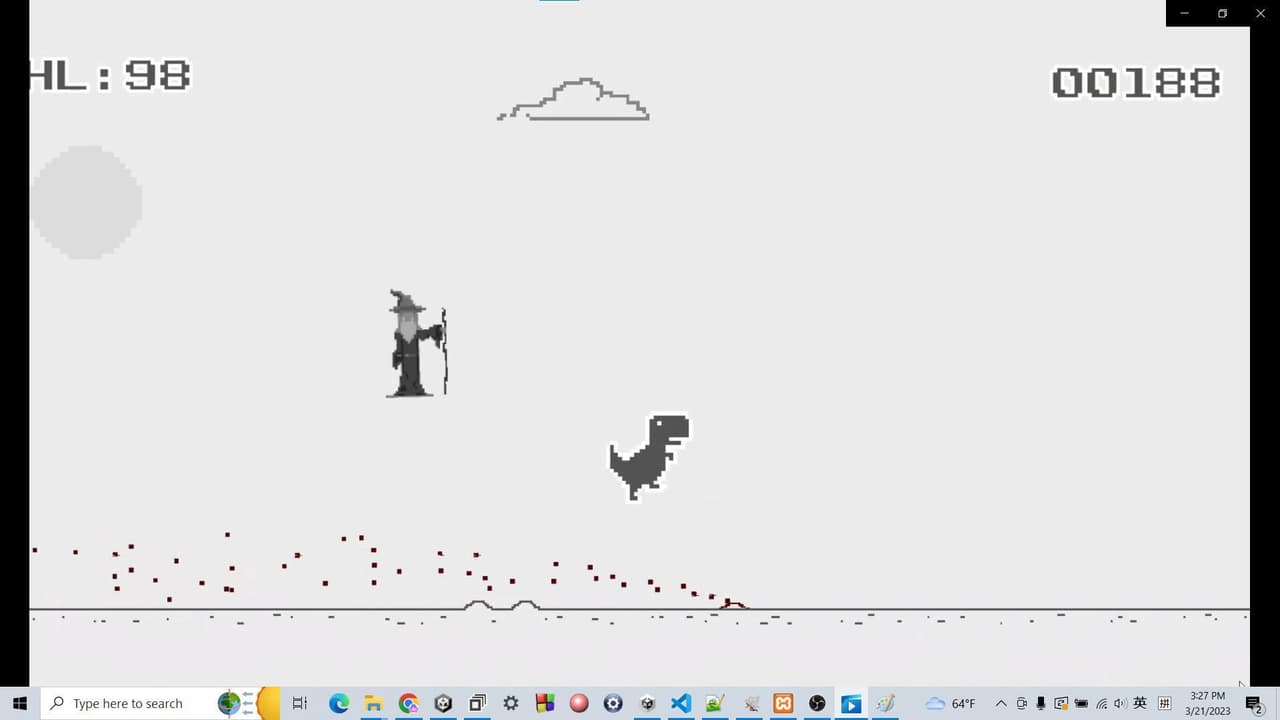Minimize the game window
This screenshot has width=1280, height=720.
click(1185, 13)
